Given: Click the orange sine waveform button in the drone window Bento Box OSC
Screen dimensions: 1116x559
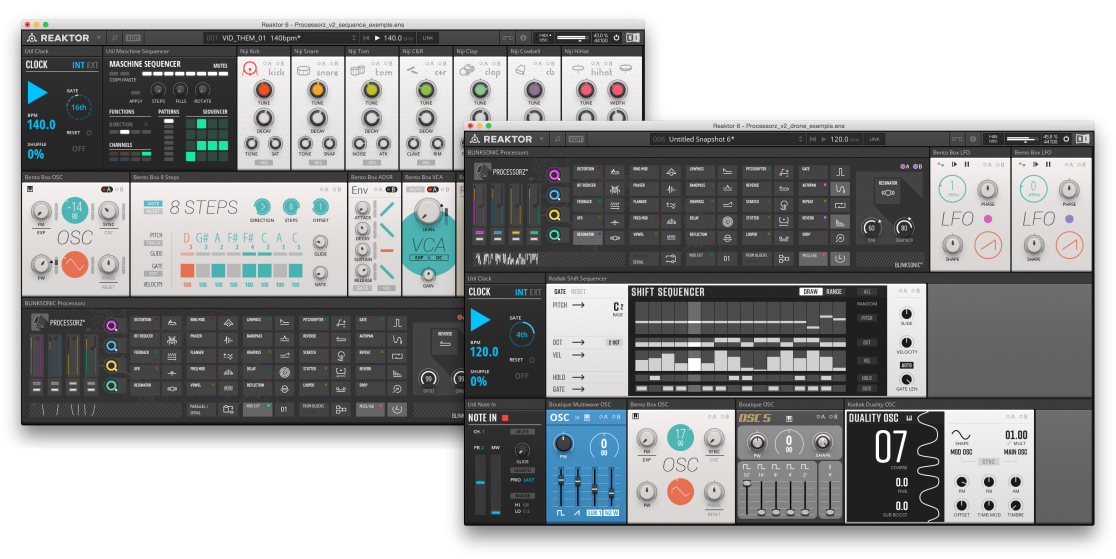Looking at the screenshot, I should click(x=680, y=491).
